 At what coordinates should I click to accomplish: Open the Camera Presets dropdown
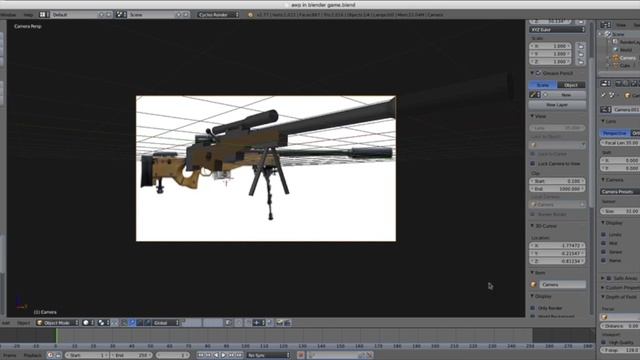click(x=620, y=192)
